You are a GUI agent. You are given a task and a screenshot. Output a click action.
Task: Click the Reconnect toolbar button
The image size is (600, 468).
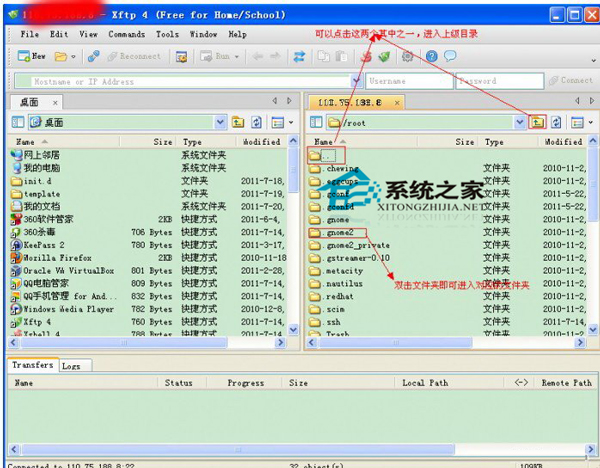point(134,57)
